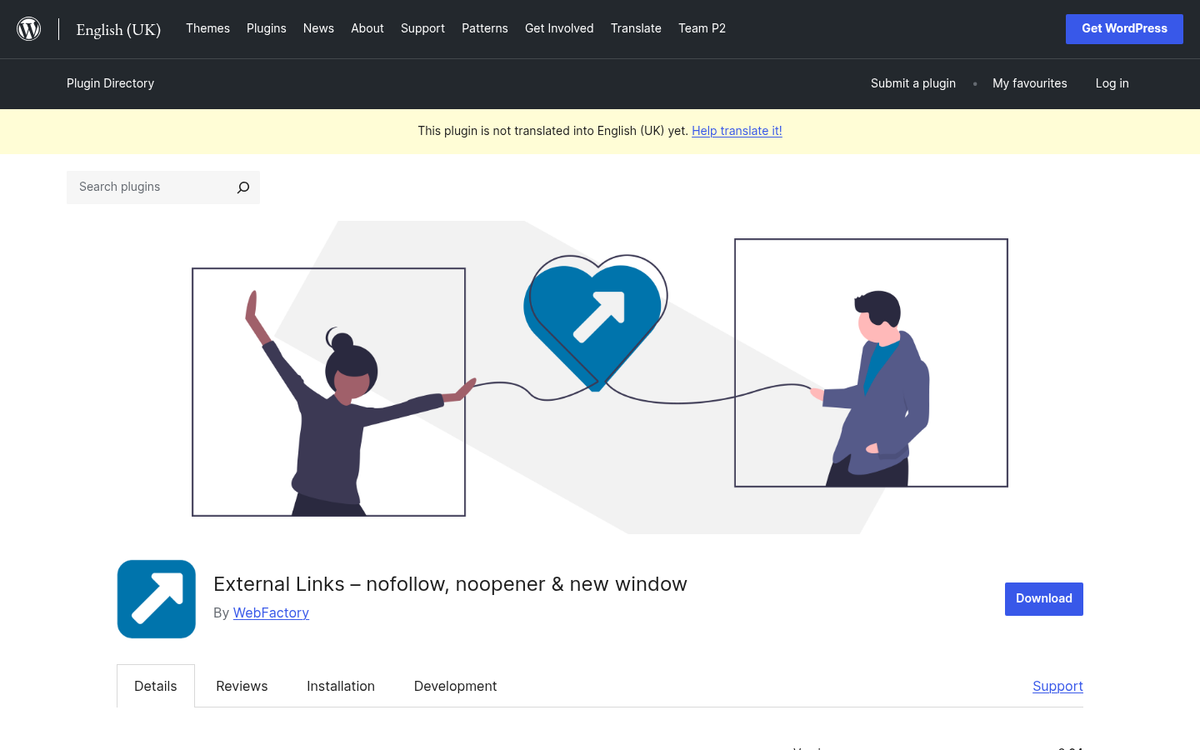
Task: Open the Themes menu item
Action: [208, 28]
